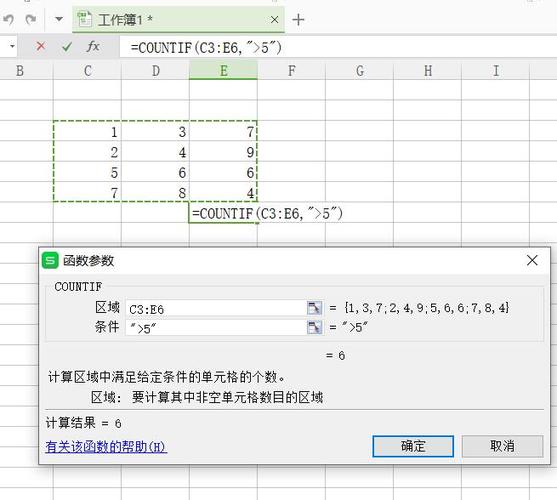Click the 取消 cancel button
The height and width of the screenshot is (500, 557).
pos(502,446)
